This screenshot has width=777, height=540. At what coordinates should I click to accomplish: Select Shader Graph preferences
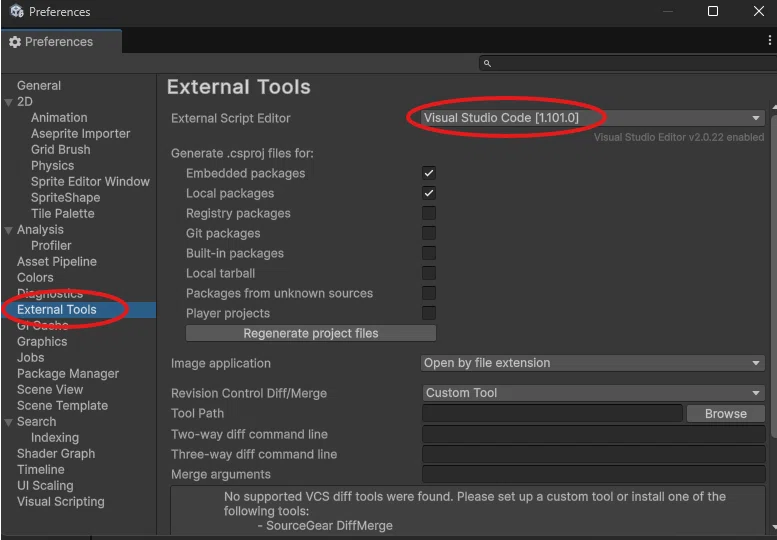point(56,454)
